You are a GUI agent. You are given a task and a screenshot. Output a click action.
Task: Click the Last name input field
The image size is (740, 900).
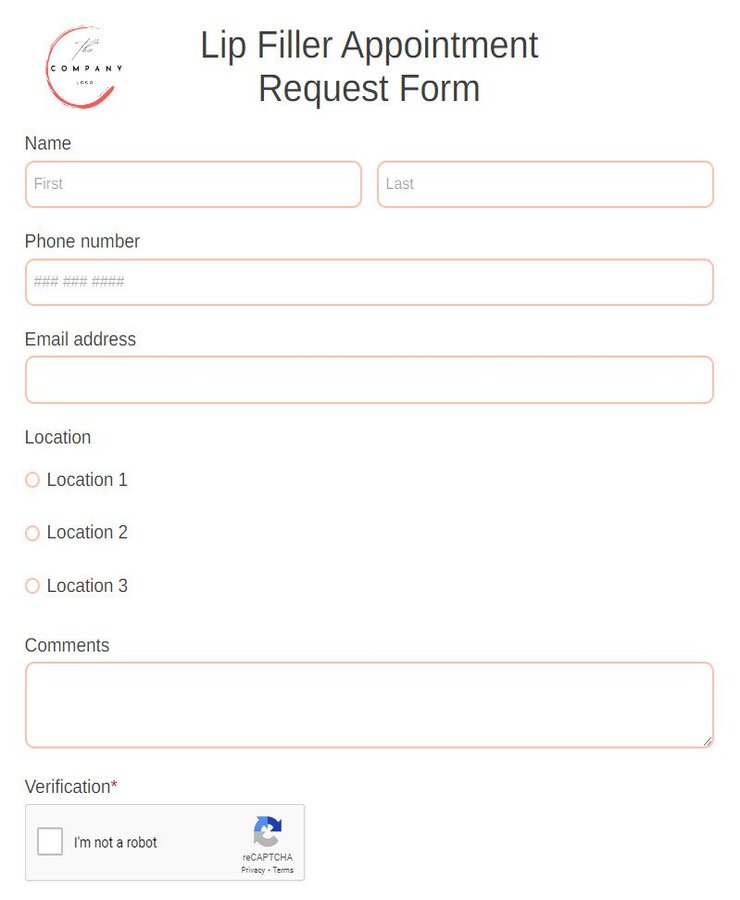point(545,184)
